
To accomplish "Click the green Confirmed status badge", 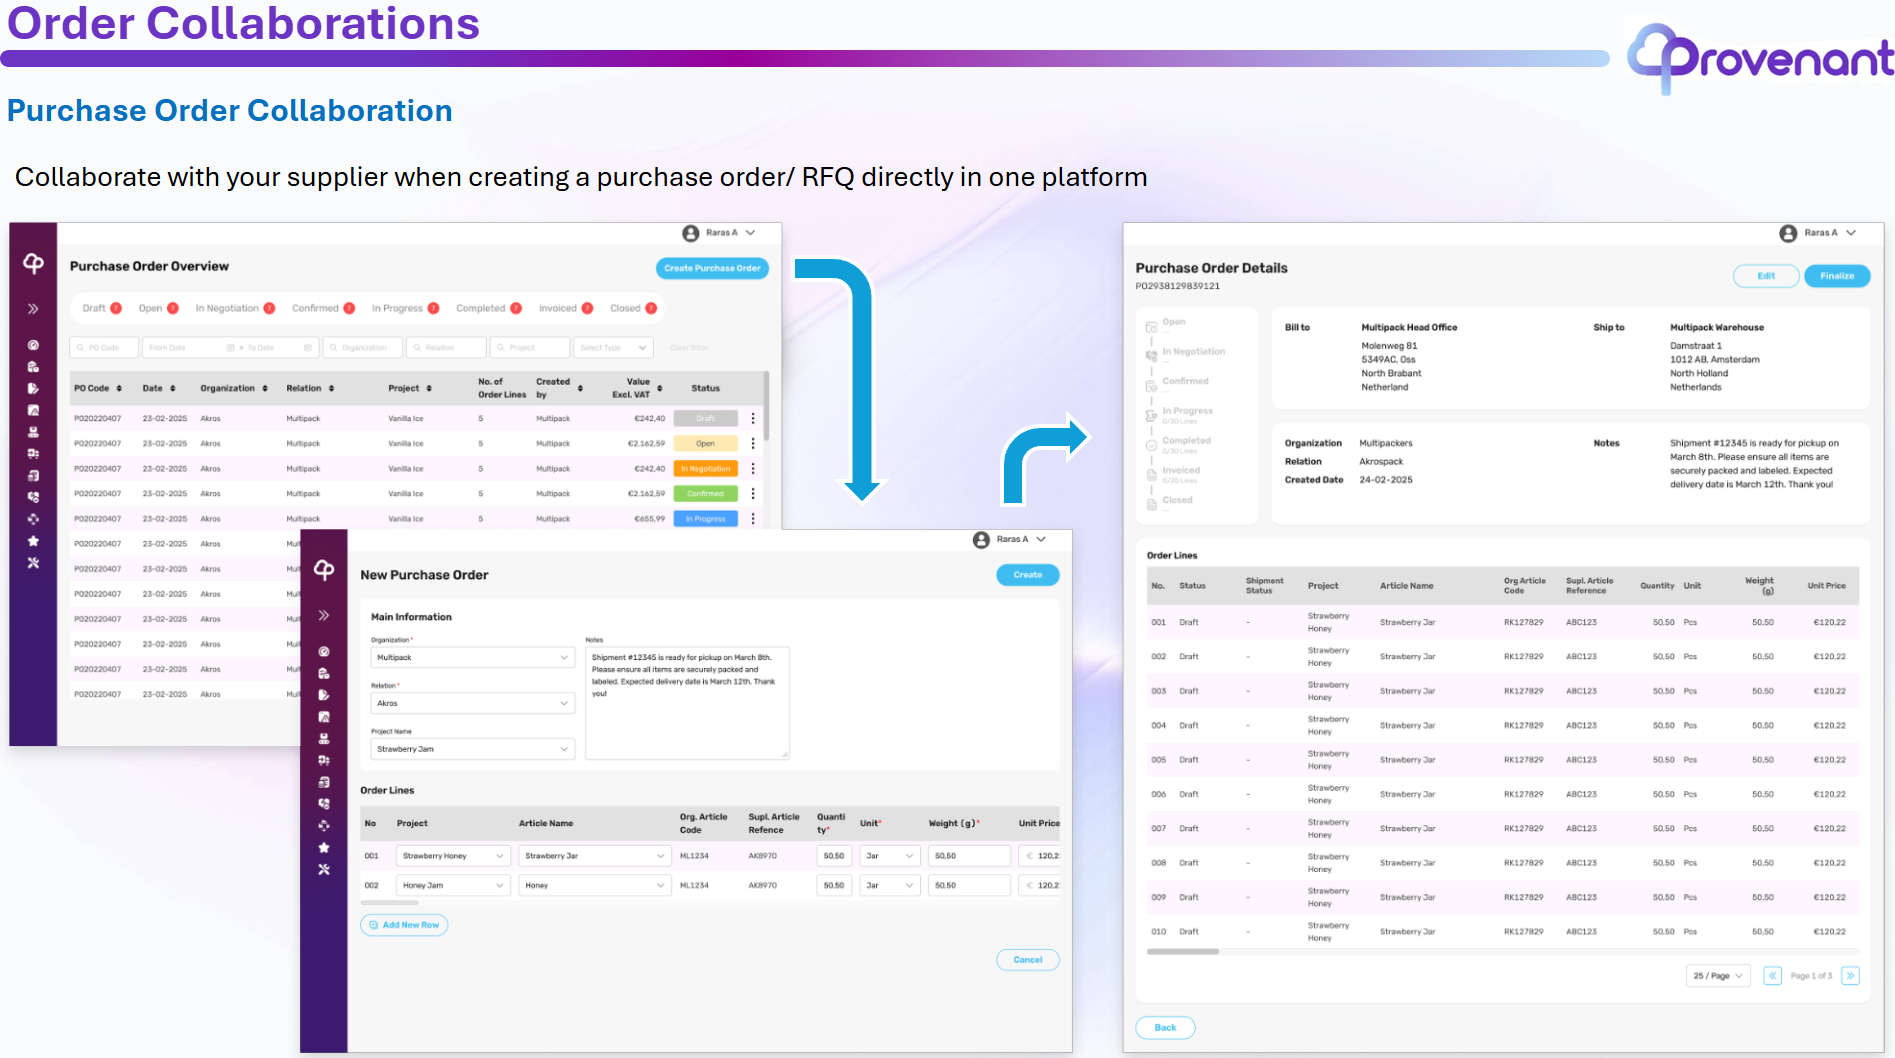I will click(706, 493).
